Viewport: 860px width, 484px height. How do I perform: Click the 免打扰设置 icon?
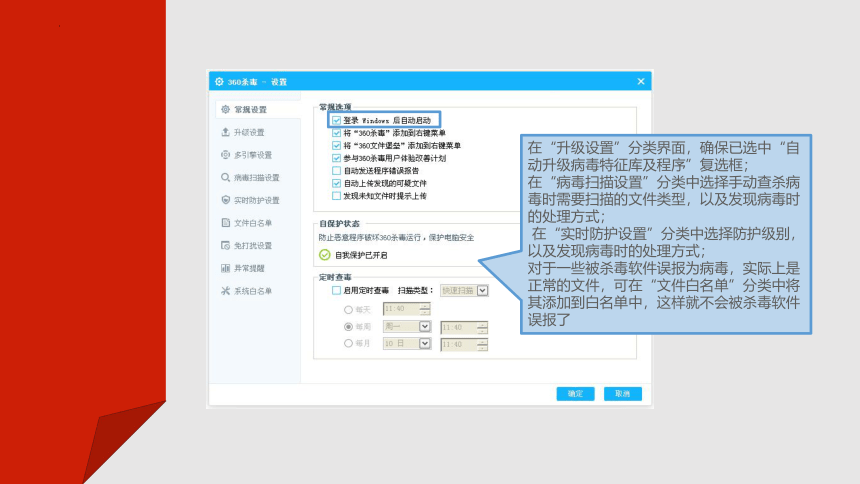point(225,245)
